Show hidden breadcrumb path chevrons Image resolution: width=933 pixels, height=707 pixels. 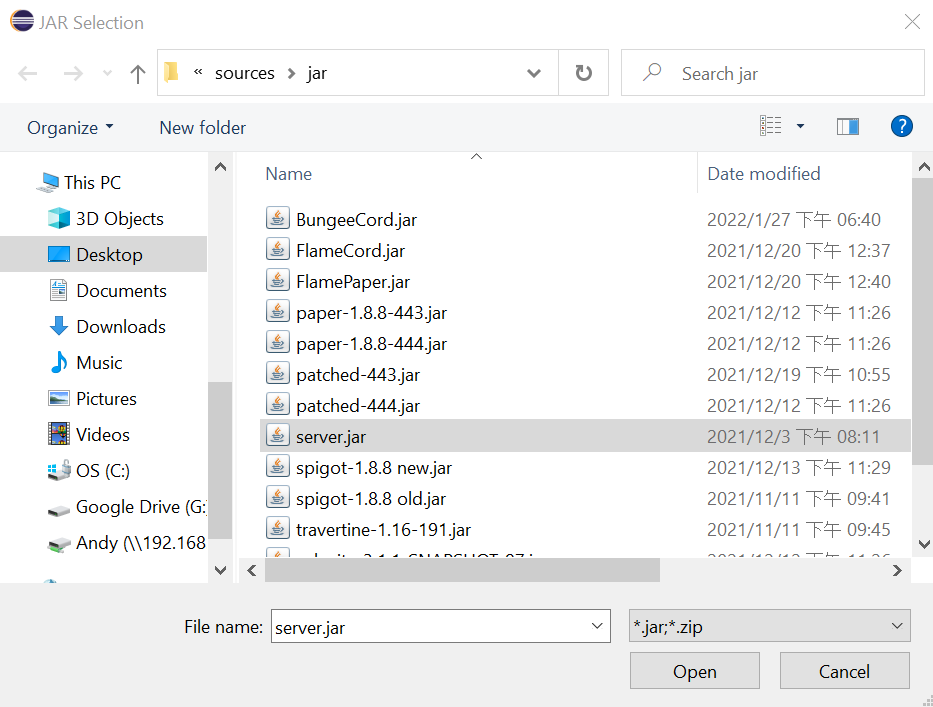point(198,72)
